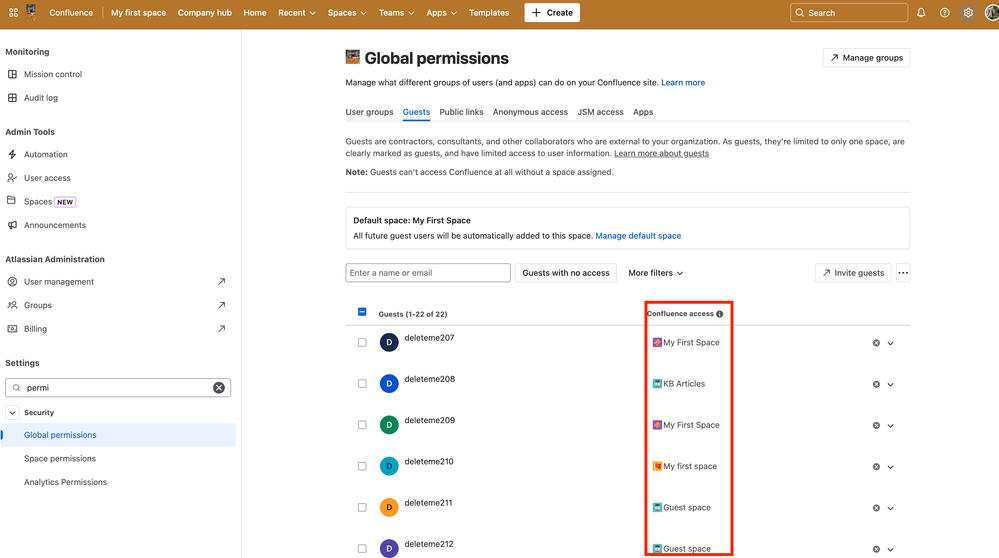Image resolution: width=999 pixels, height=558 pixels.
Task: Open the Manage default space link
Action: (x=638, y=236)
